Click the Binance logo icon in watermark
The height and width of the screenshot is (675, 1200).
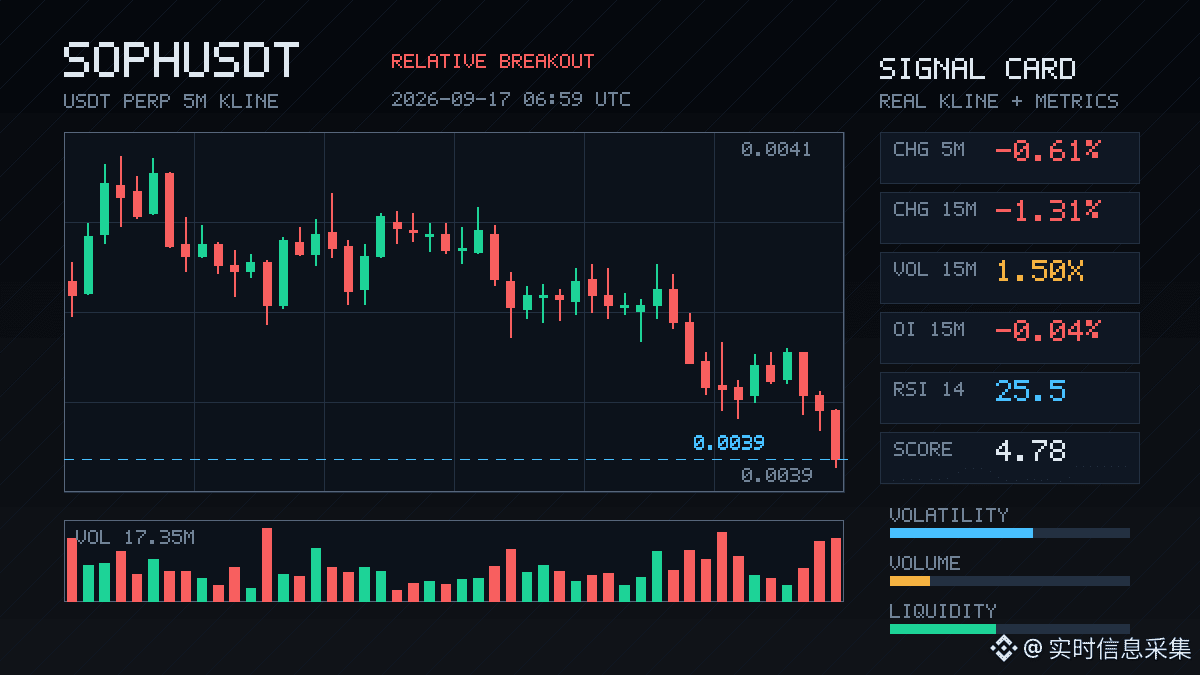pos(1003,649)
